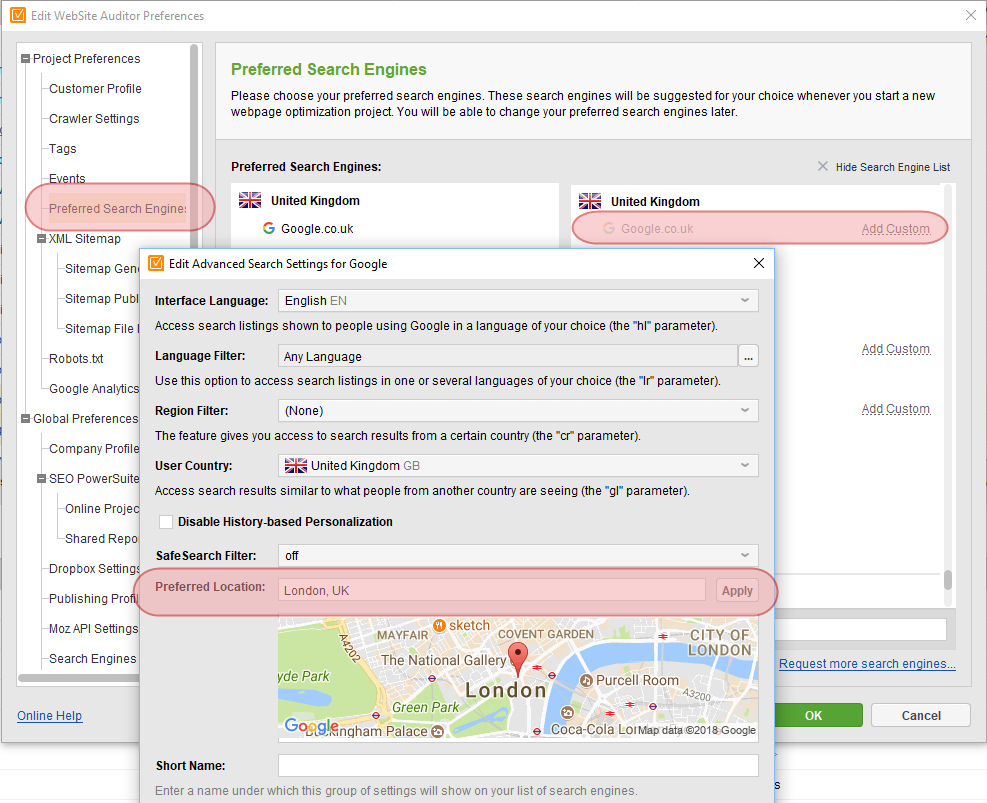987x803 pixels.
Task: Open the Online Help link
Action: coord(50,716)
